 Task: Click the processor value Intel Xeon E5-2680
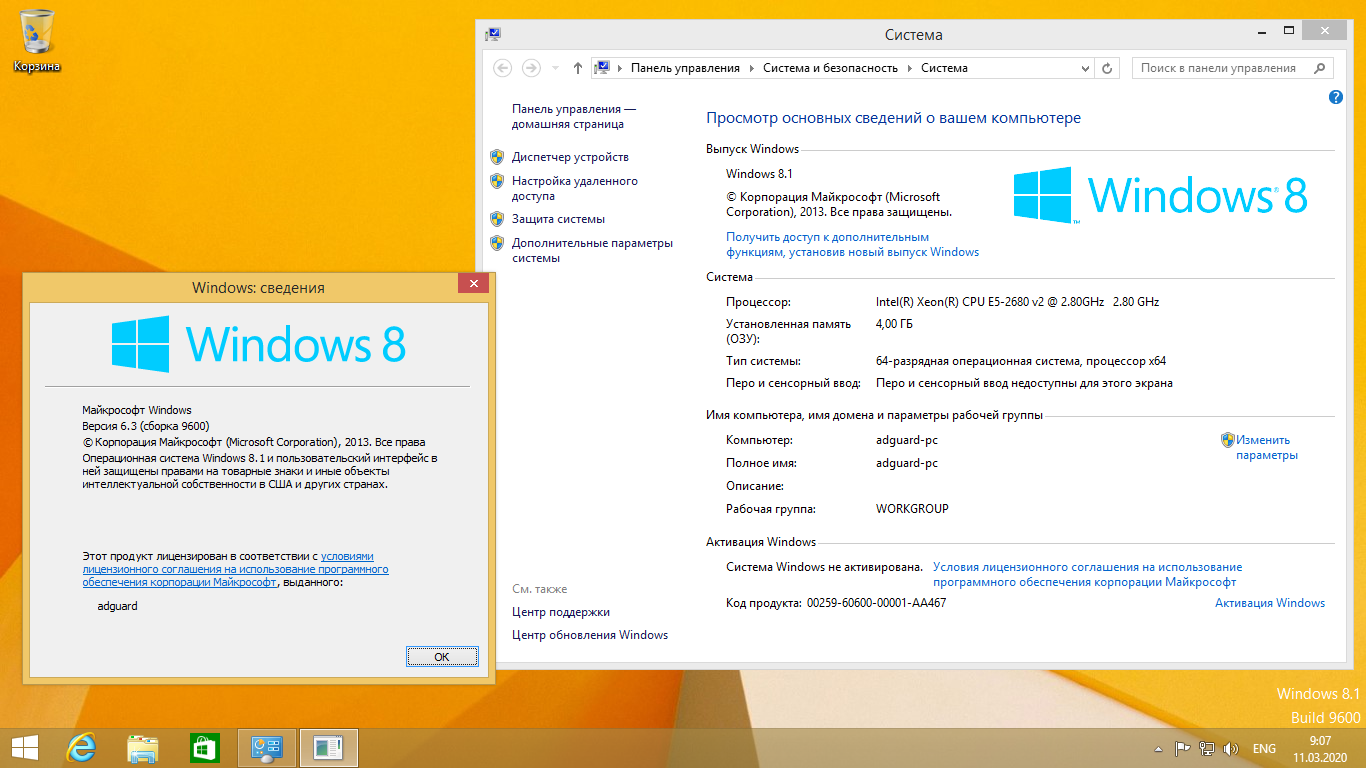click(x=1017, y=302)
